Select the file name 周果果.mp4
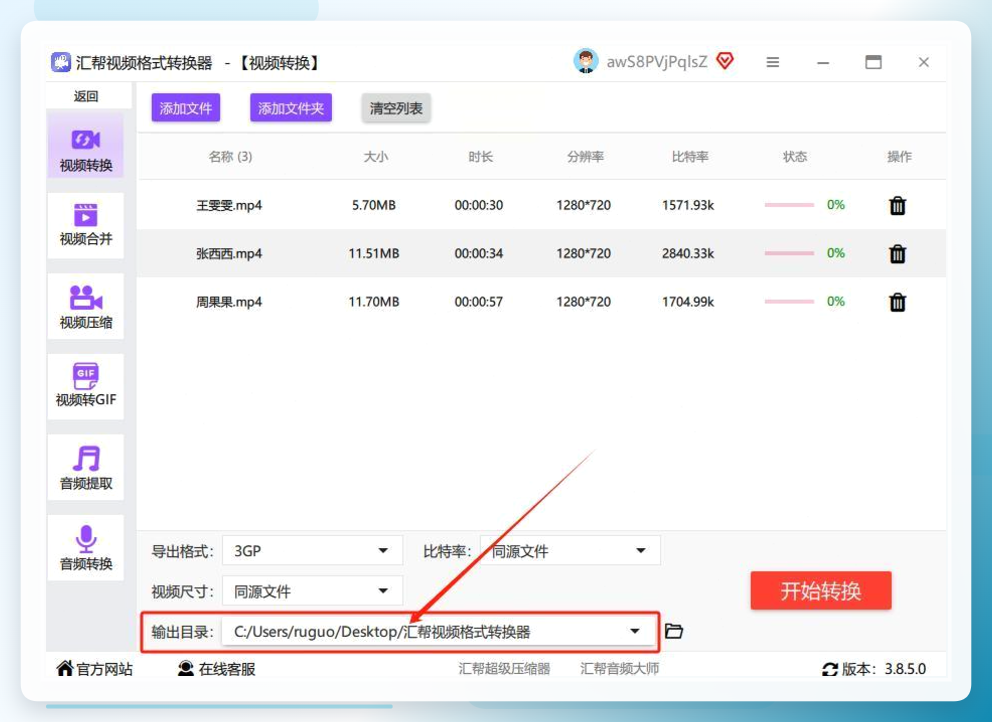The width and height of the screenshot is (992, 722). [229, 302]
